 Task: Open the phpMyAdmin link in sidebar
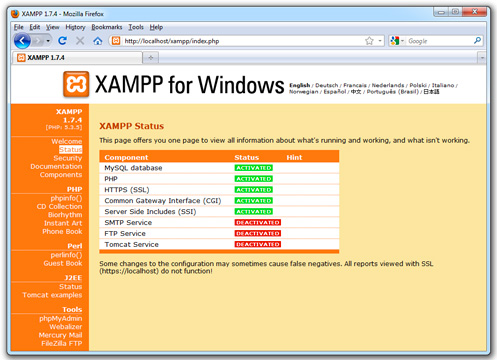pyautogui.click(x=61, y=318)
